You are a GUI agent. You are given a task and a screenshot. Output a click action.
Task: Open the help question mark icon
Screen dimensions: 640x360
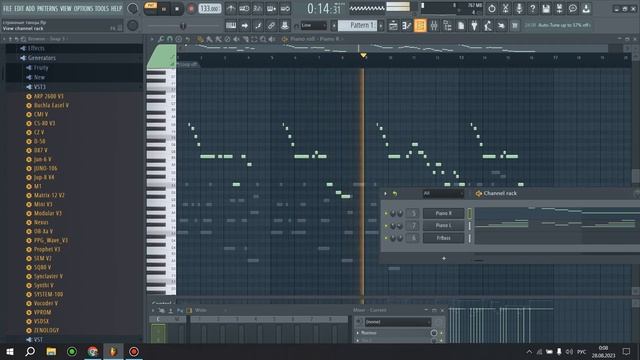click(x=532, y=9)
